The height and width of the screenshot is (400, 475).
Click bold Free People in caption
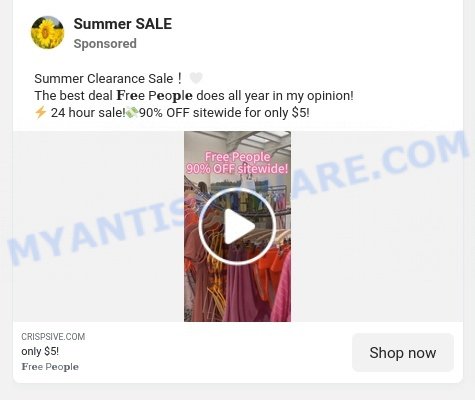154,96
